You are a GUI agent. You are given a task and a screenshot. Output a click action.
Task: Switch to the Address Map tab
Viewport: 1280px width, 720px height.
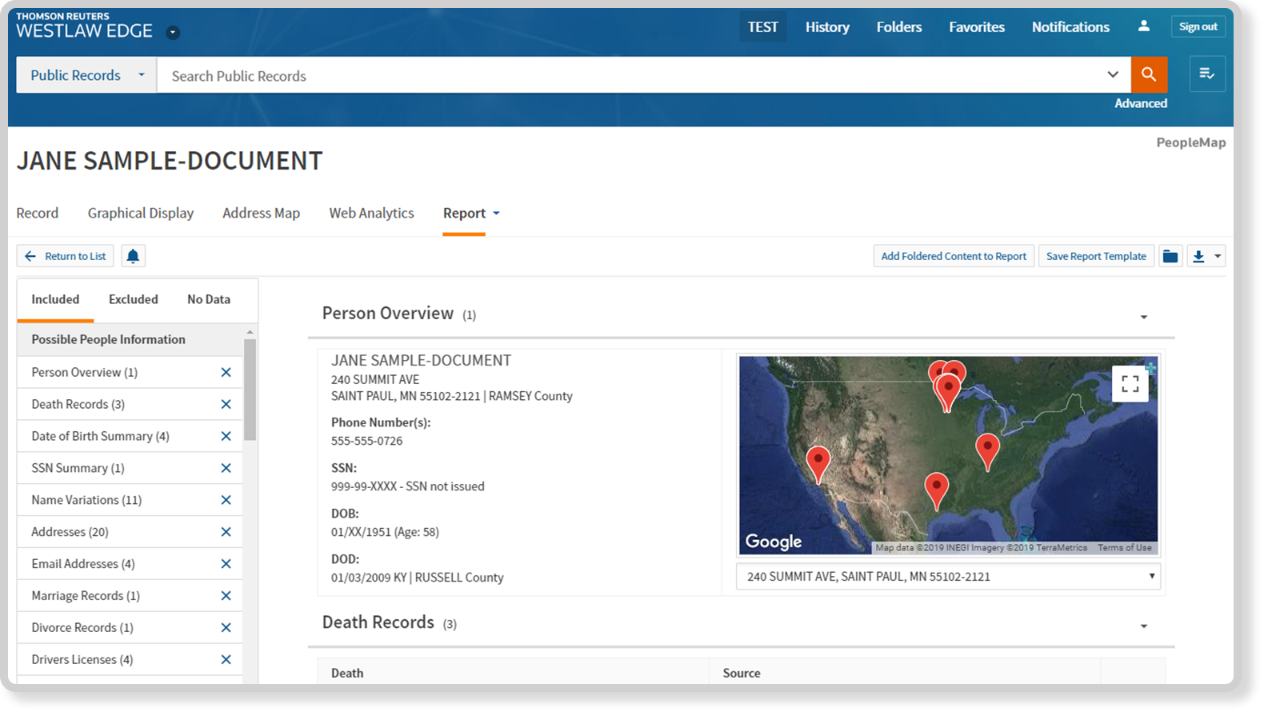pyautogui.click(x=261, y=213)
